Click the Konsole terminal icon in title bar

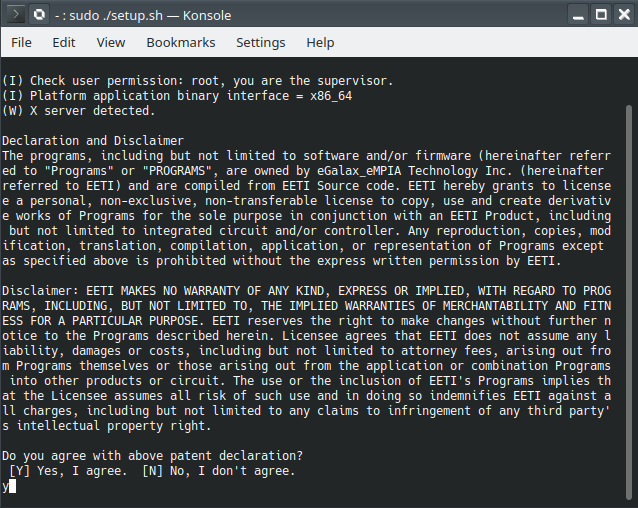[x=15, y=15]
